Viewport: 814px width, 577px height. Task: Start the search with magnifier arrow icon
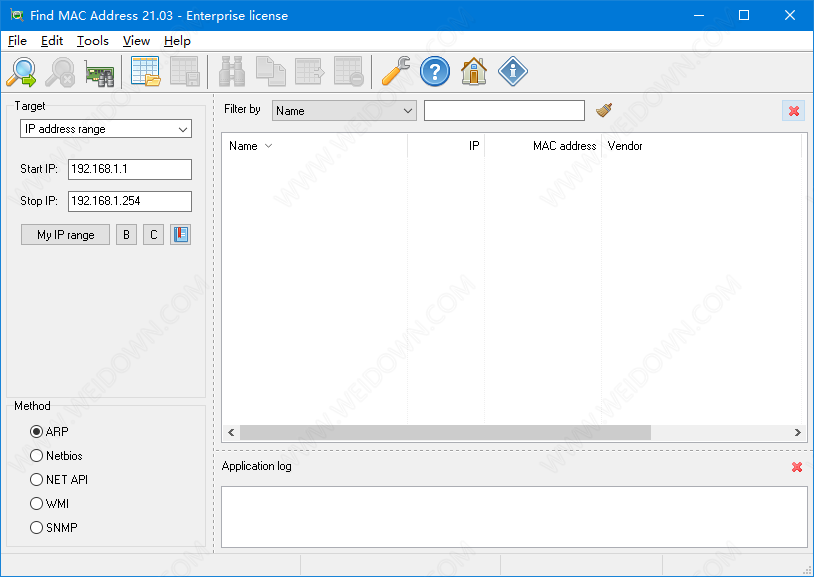click(21, 72)
